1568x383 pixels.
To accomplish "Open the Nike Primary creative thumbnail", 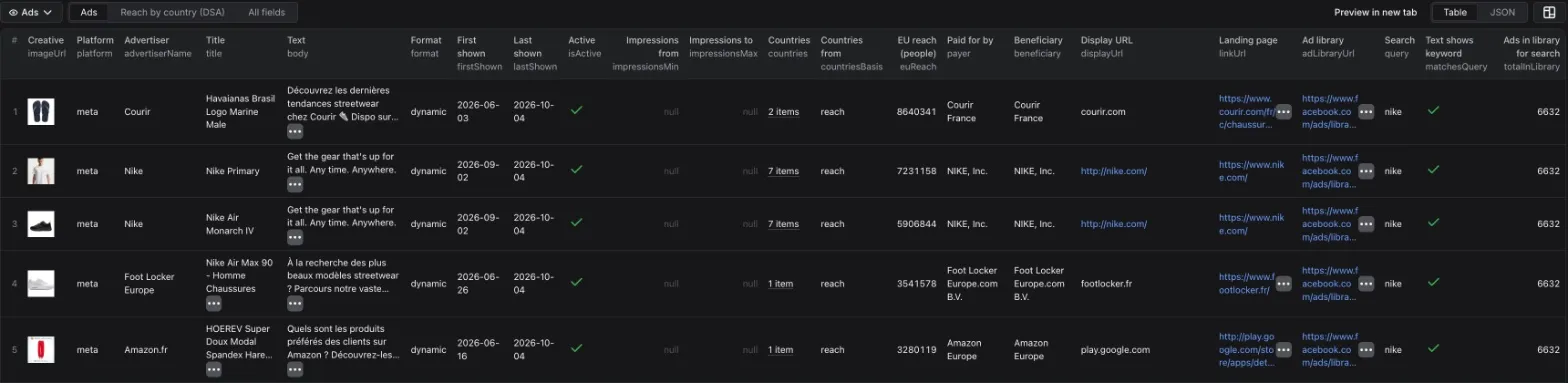I will 41,171.
